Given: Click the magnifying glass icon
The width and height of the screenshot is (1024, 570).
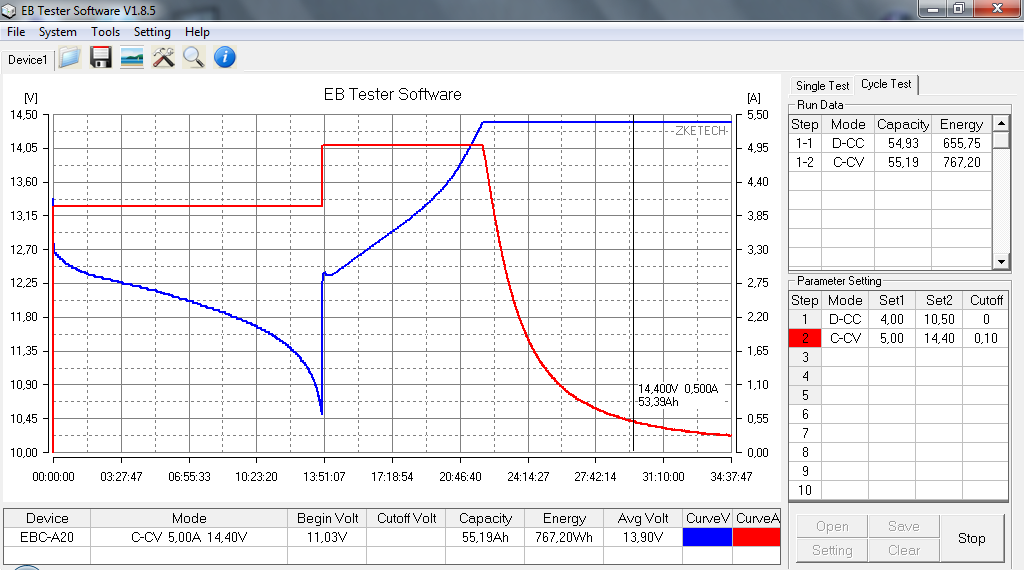Looking at the screenshot, I should (x=193, y=58).
